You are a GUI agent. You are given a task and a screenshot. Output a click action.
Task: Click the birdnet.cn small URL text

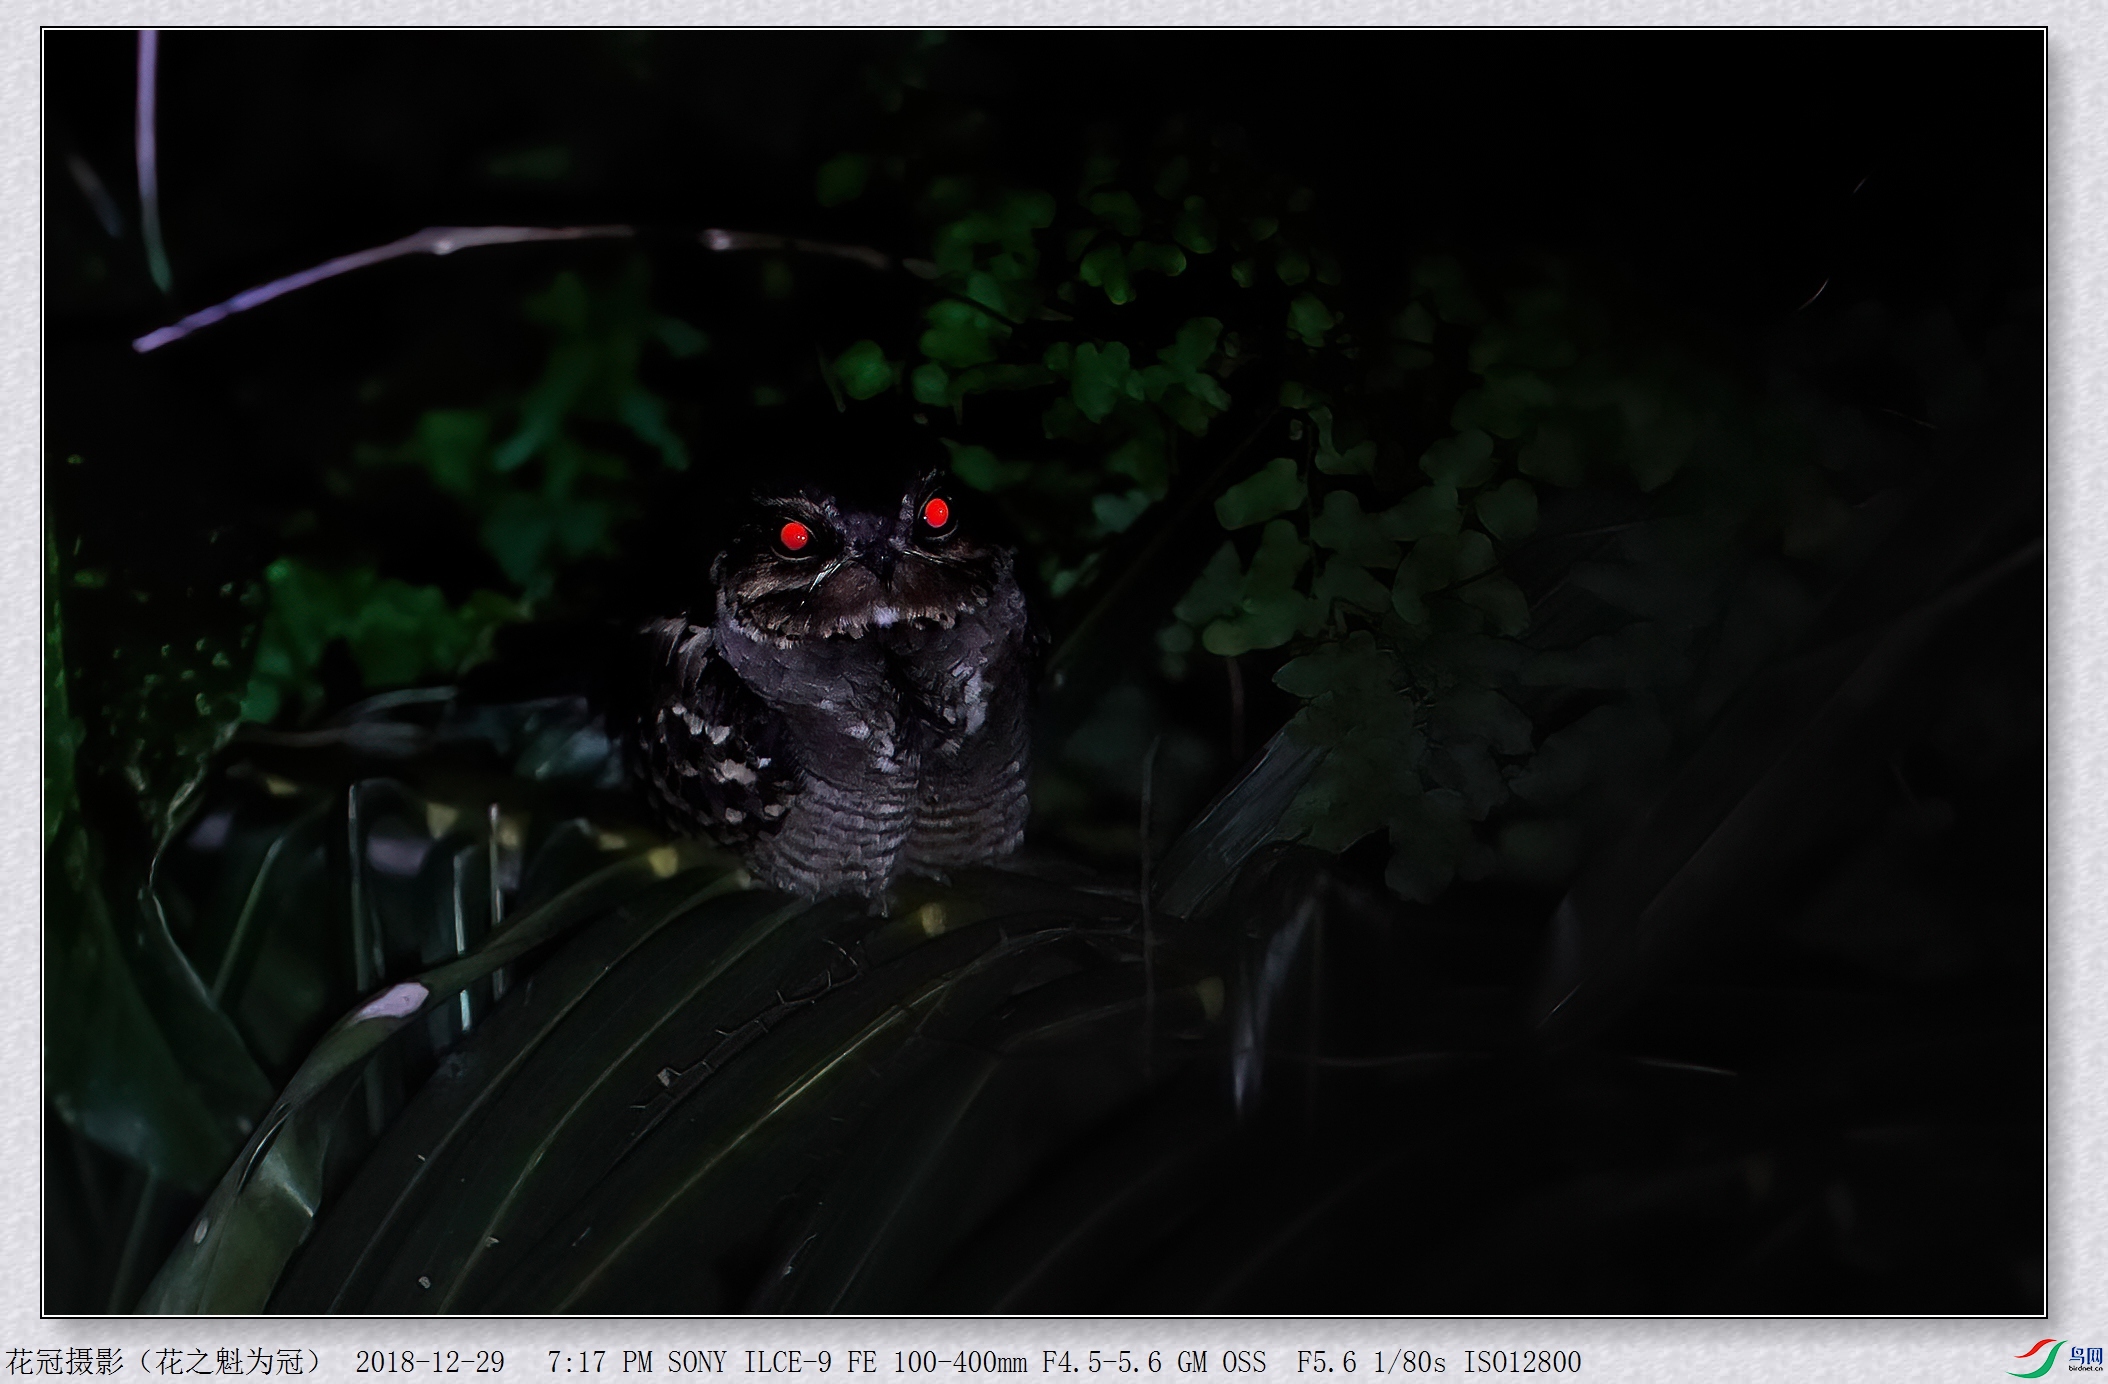[x=2085, y=1369]
